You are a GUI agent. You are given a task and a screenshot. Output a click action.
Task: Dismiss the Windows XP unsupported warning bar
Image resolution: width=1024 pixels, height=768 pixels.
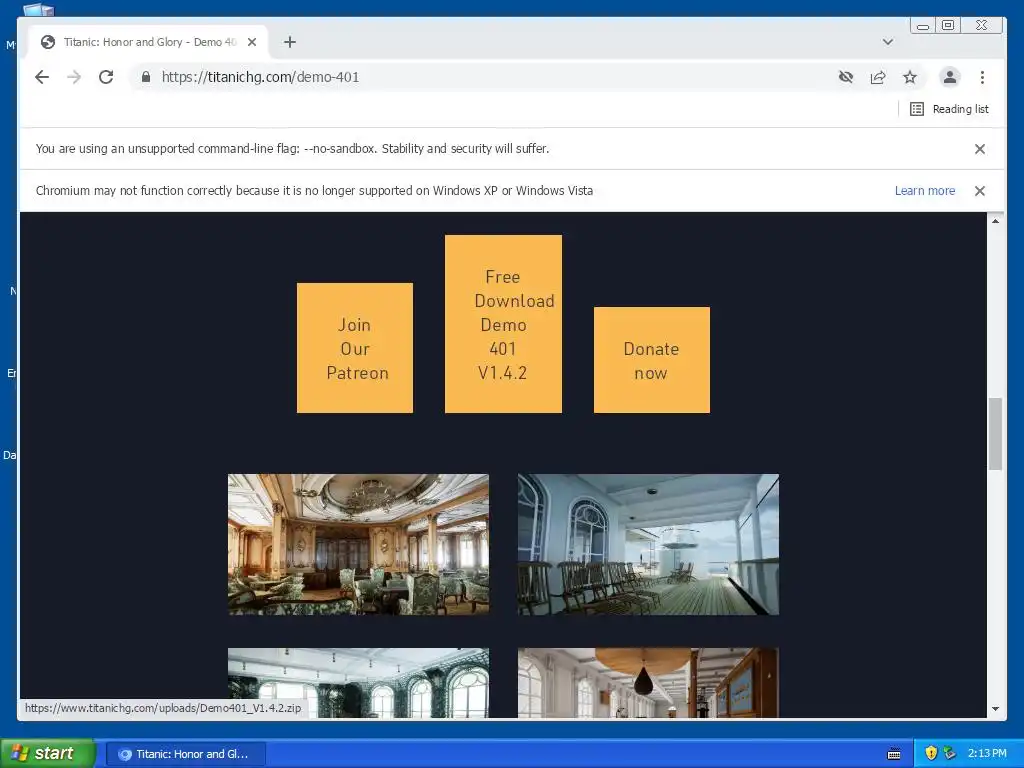tap(980, 191)
